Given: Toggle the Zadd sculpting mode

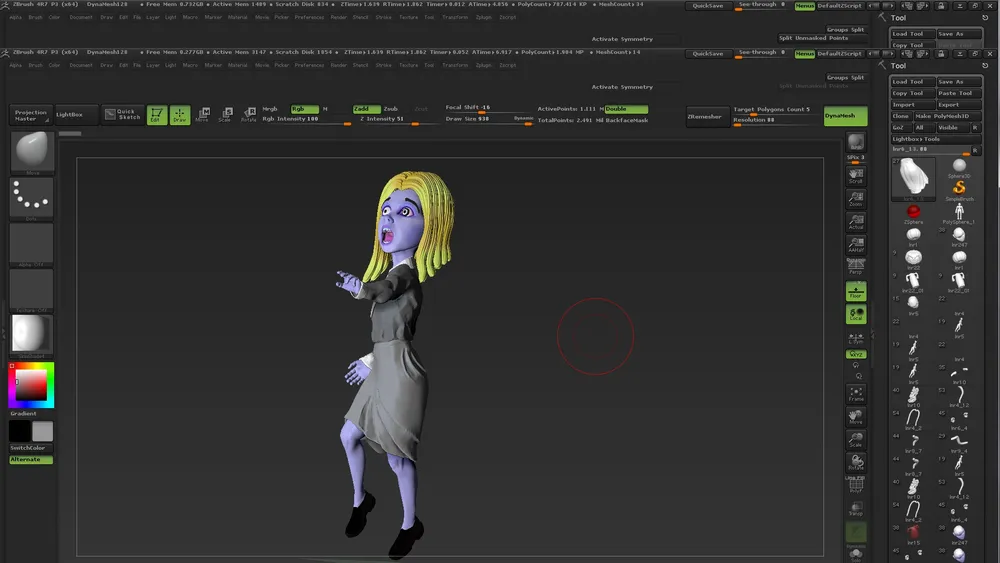Looking at the screenshot, I should (366, 108).
